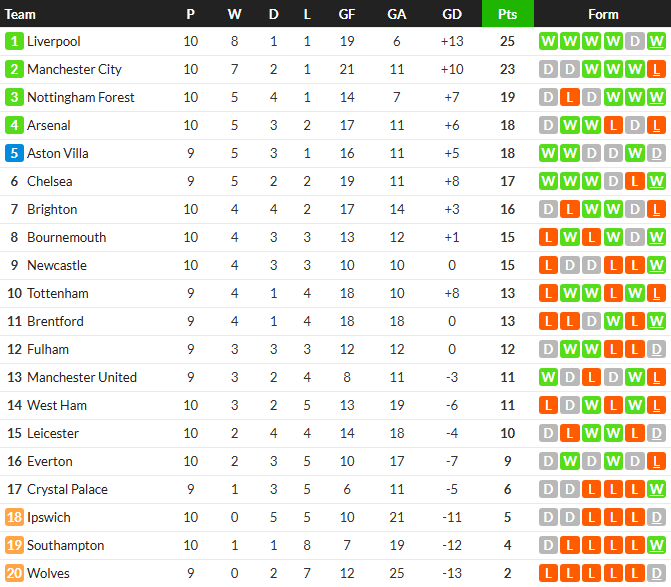Viewport: 671px width, 587px height.
Task: Sort table by Pts column header
Action: (x=508, y=14)
